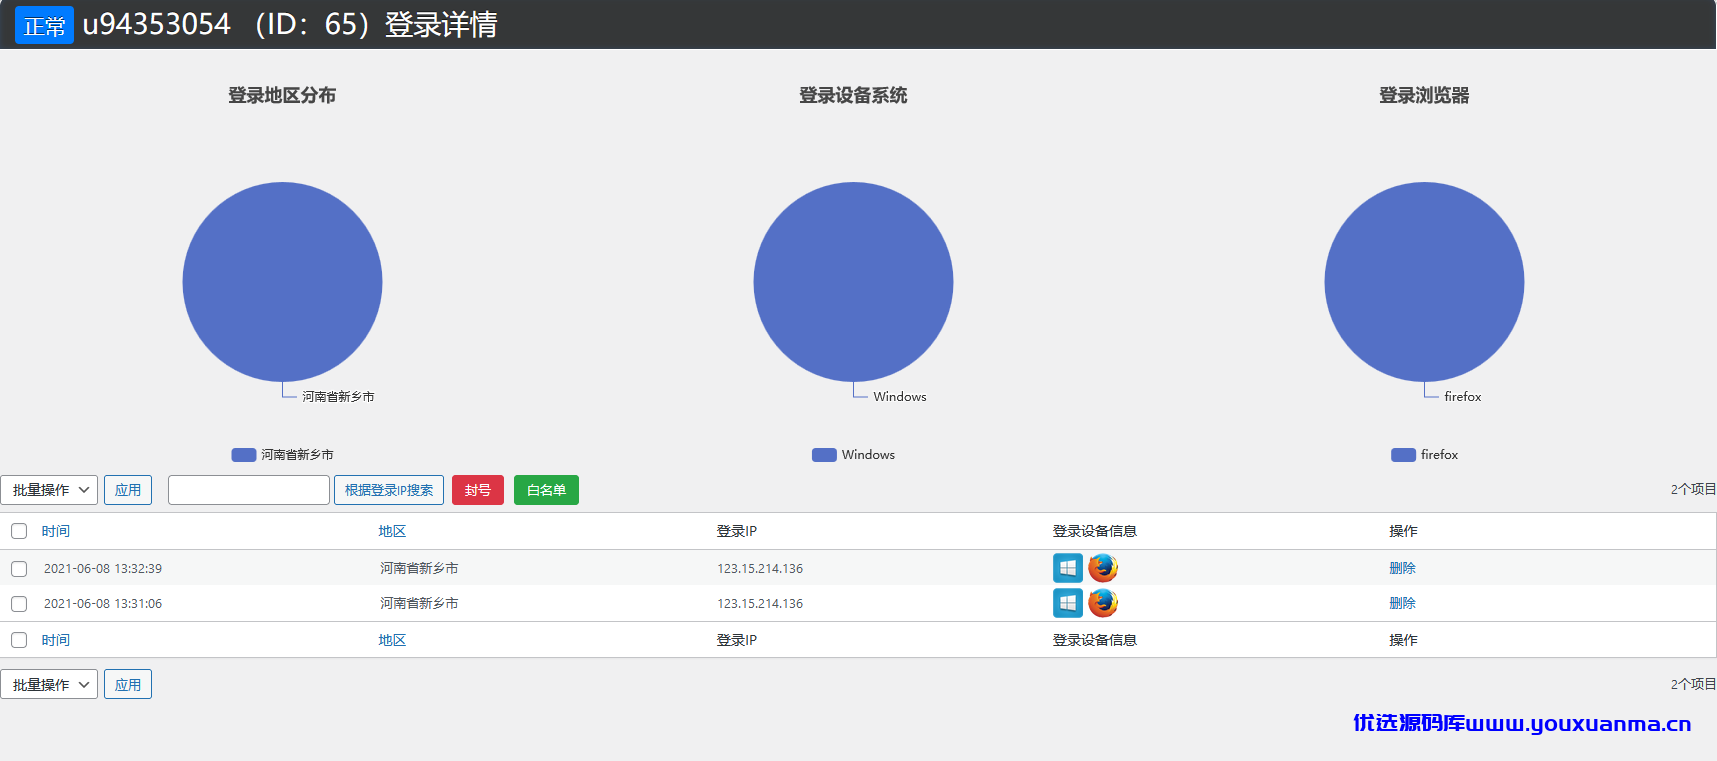Click the 正常 status badge
Viewport: 1717px width, 761px height.
point(44,25)
